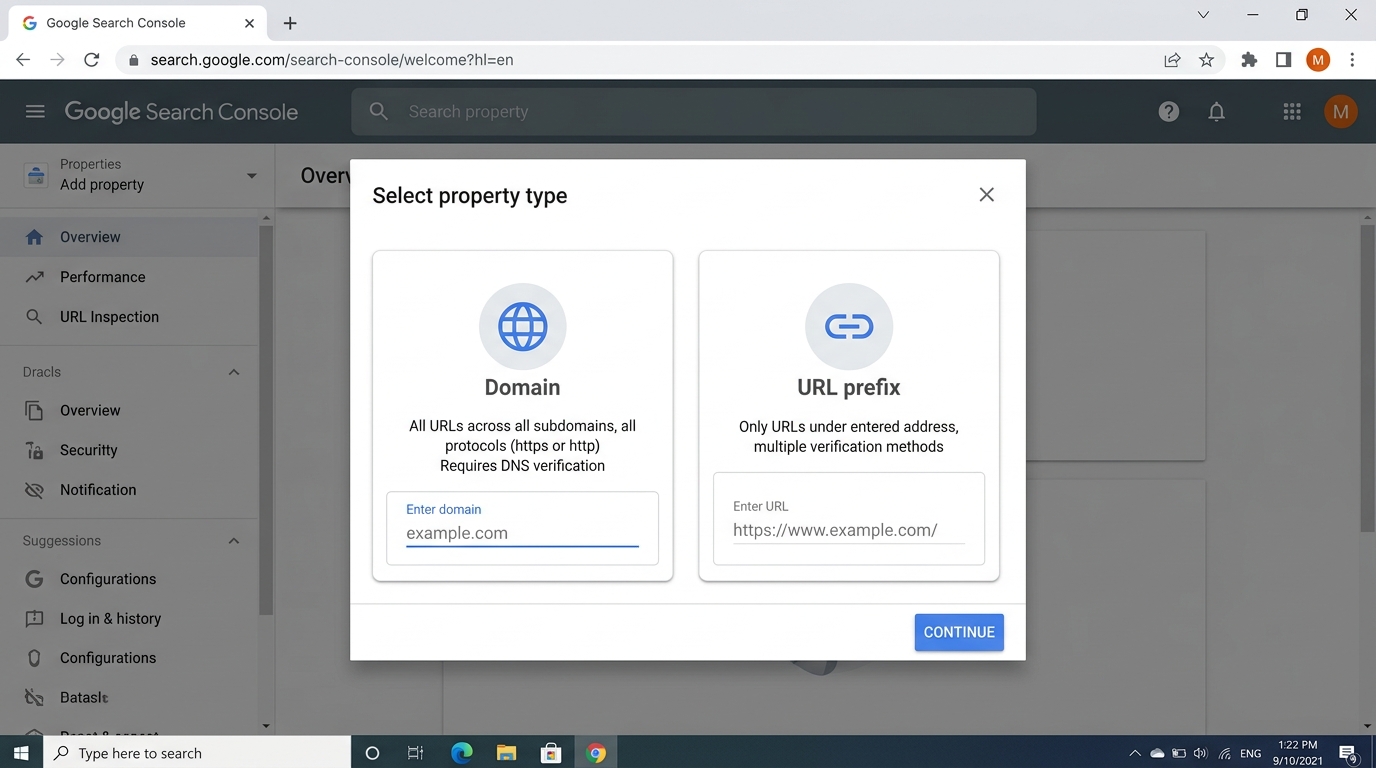The height and width of the screenshot is (768, 1376).
Task: Open the tab search chevron in Chrome
Action: pos(1203,15)
